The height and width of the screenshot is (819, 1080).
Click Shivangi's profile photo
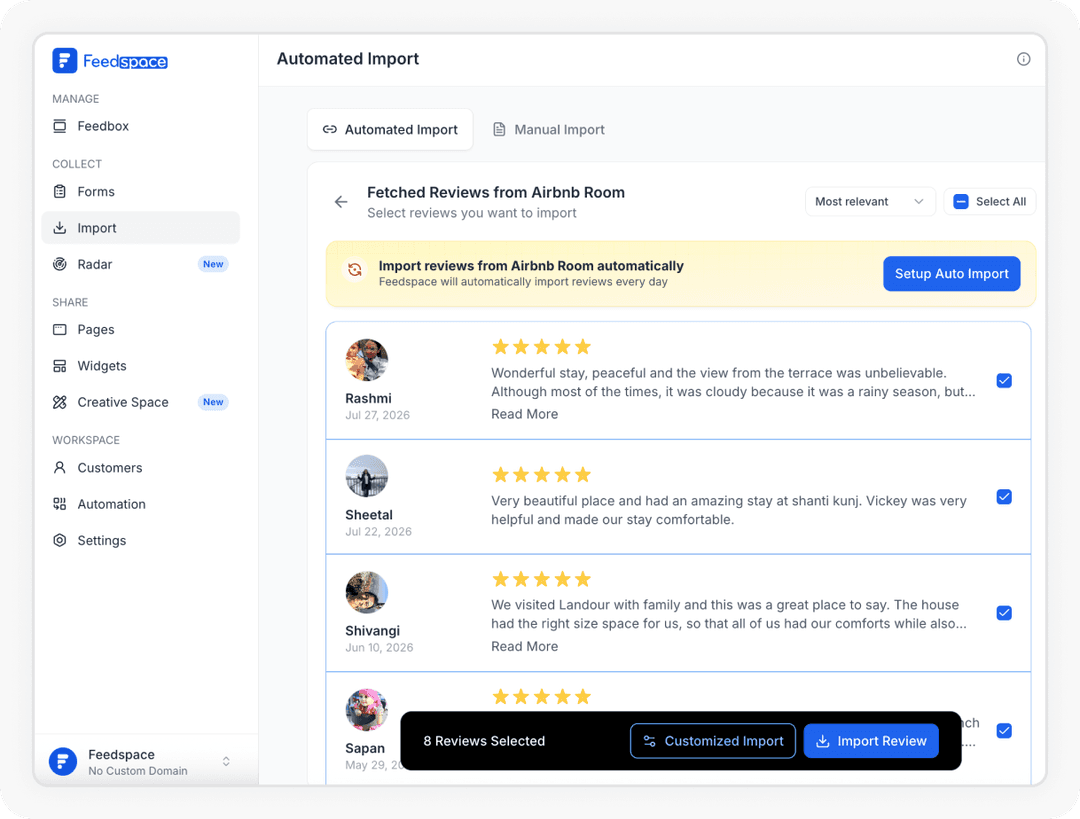click(366, 592)
